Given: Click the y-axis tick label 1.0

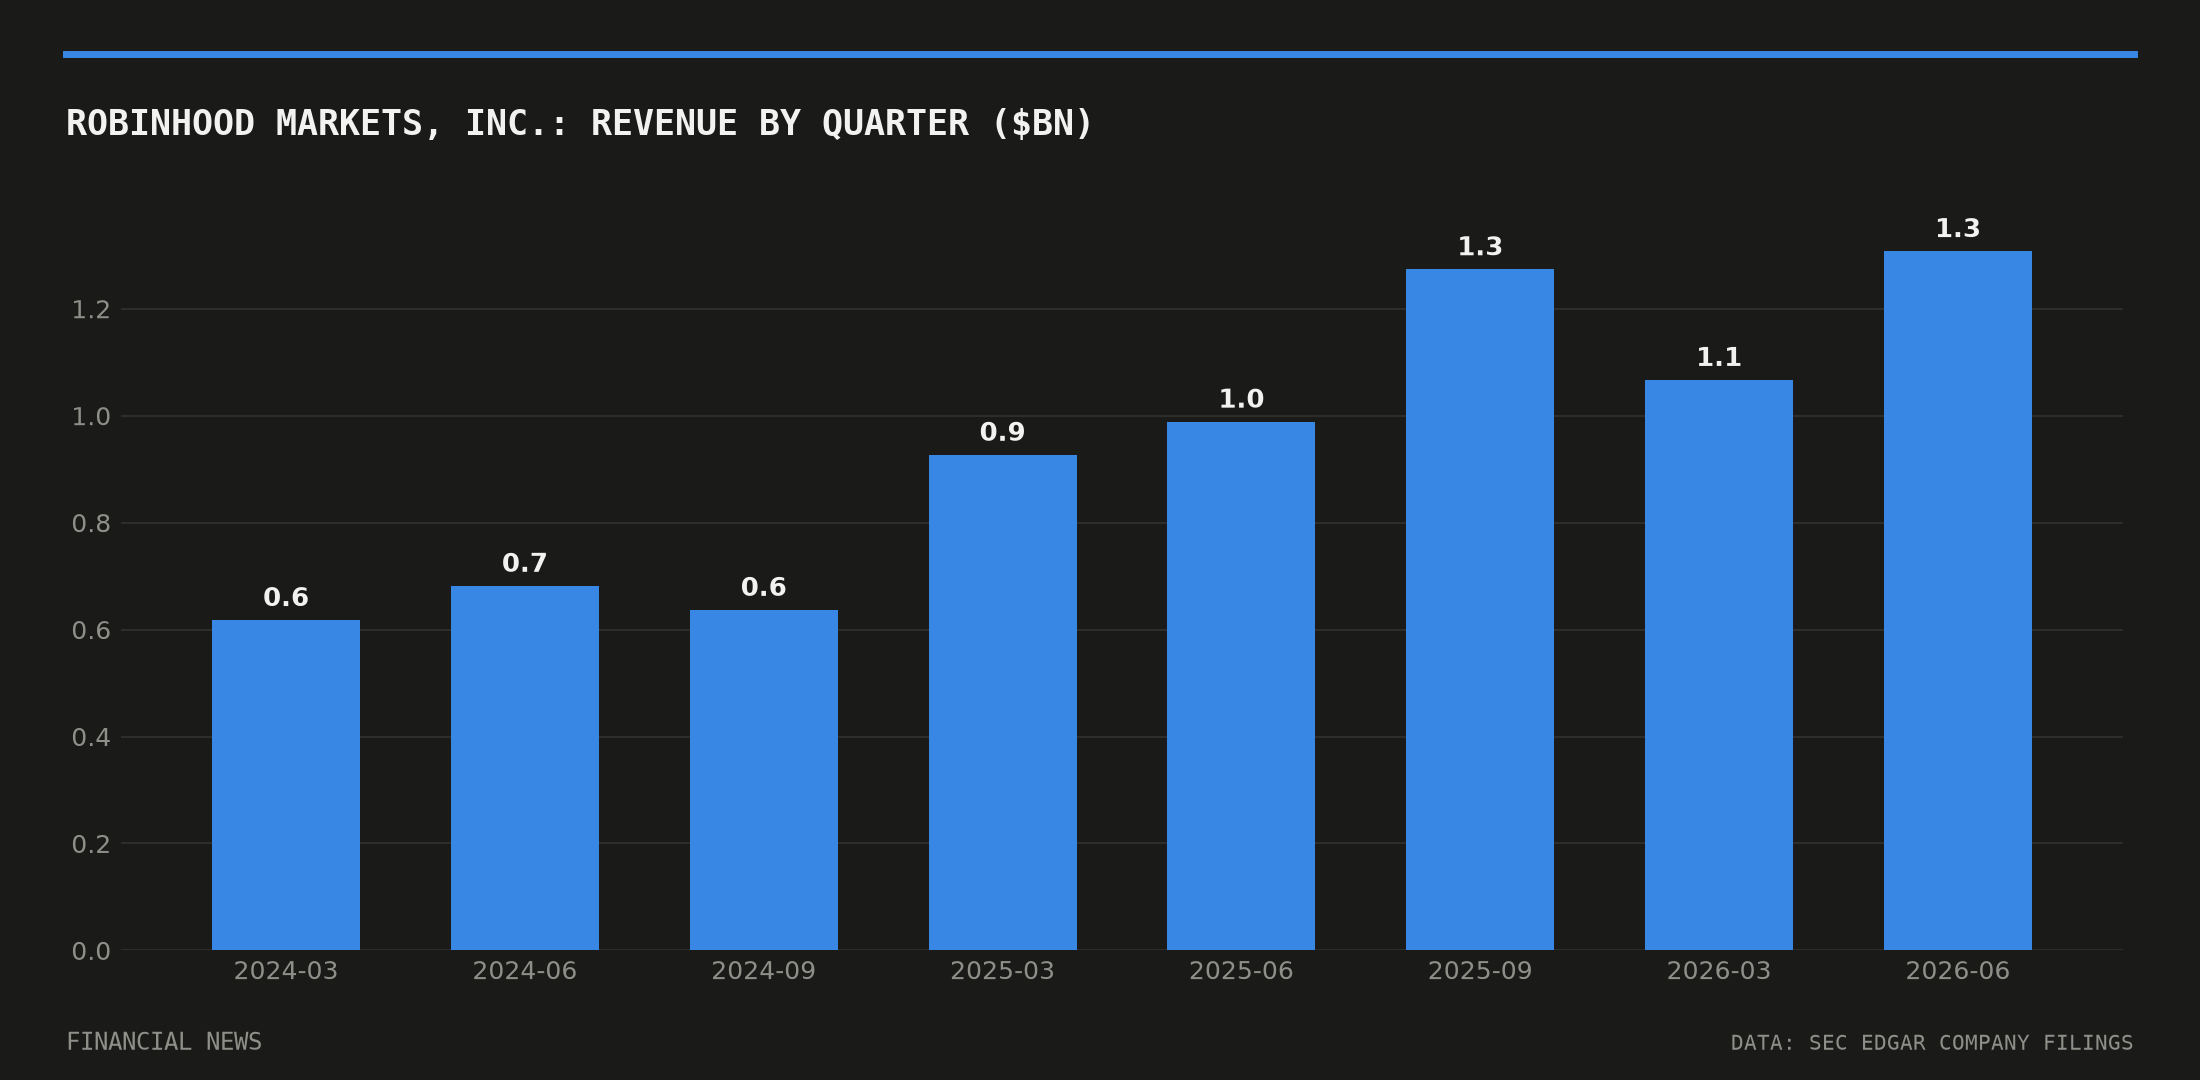Looking at the screenshot, I should point(91,417).
